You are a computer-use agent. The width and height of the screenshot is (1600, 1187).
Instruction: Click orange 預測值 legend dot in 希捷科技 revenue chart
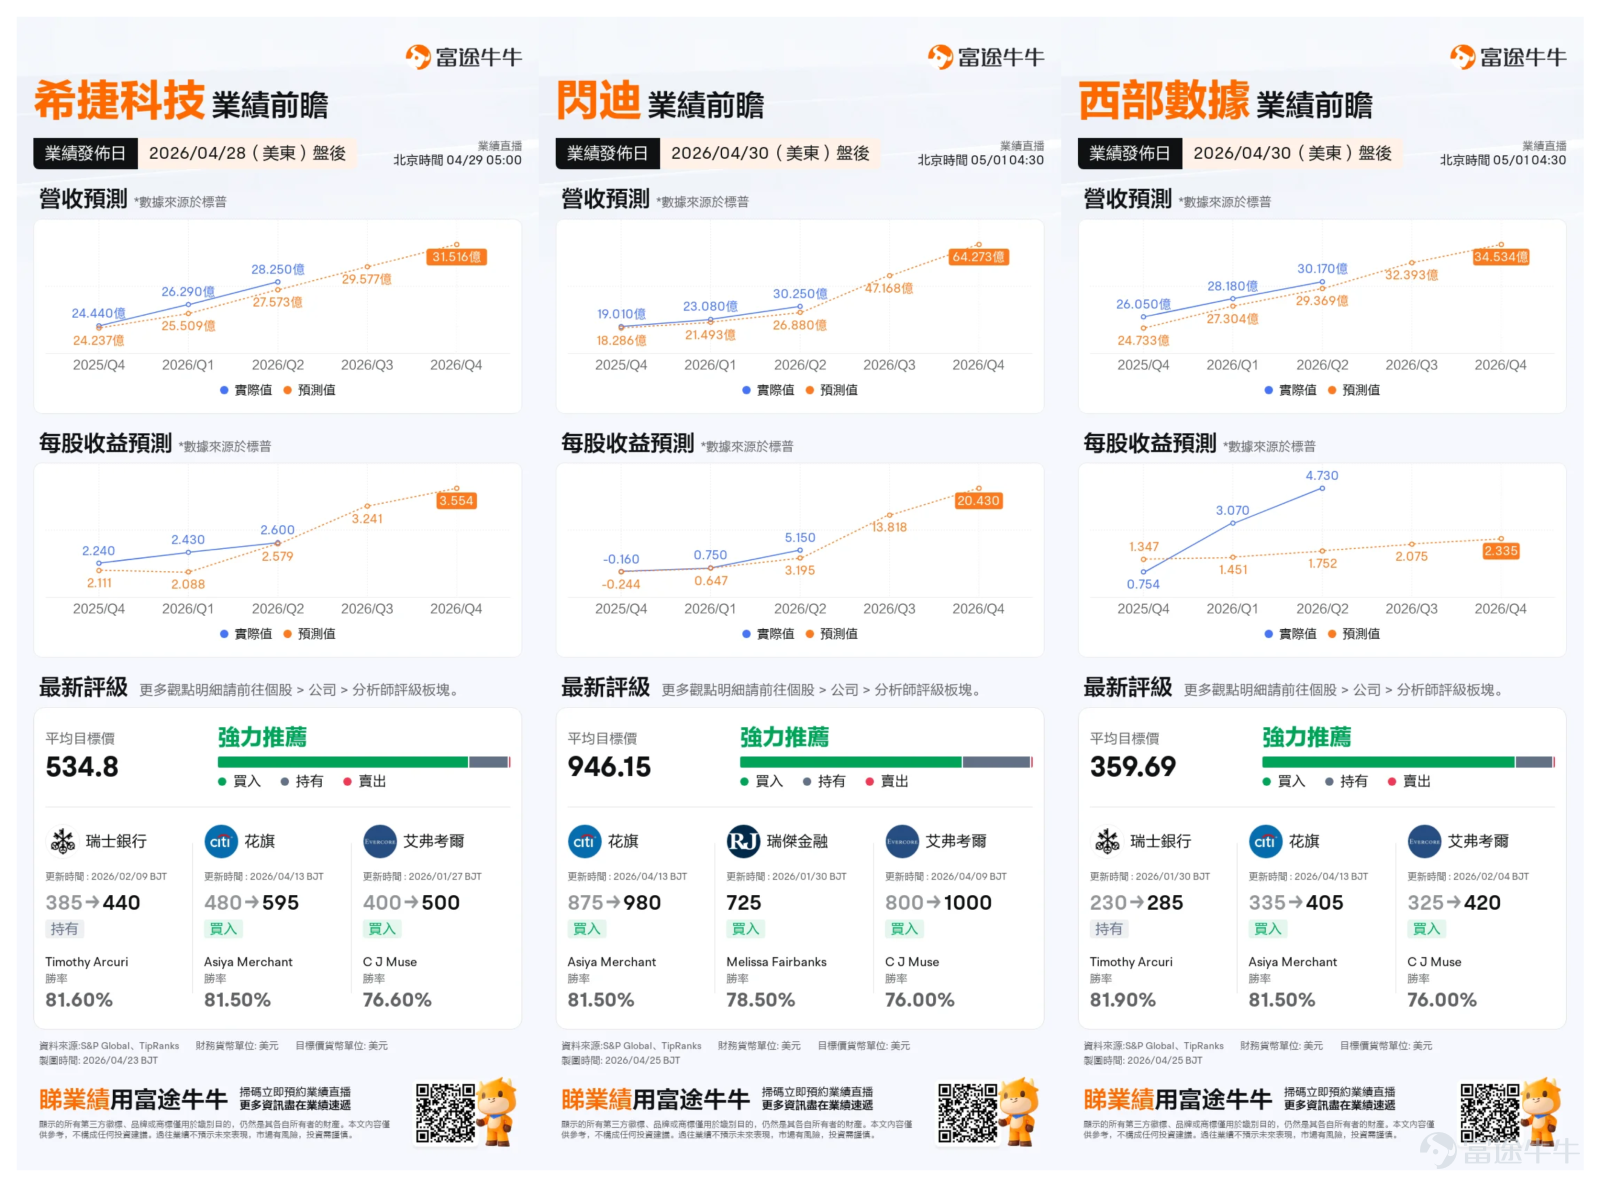288,390
